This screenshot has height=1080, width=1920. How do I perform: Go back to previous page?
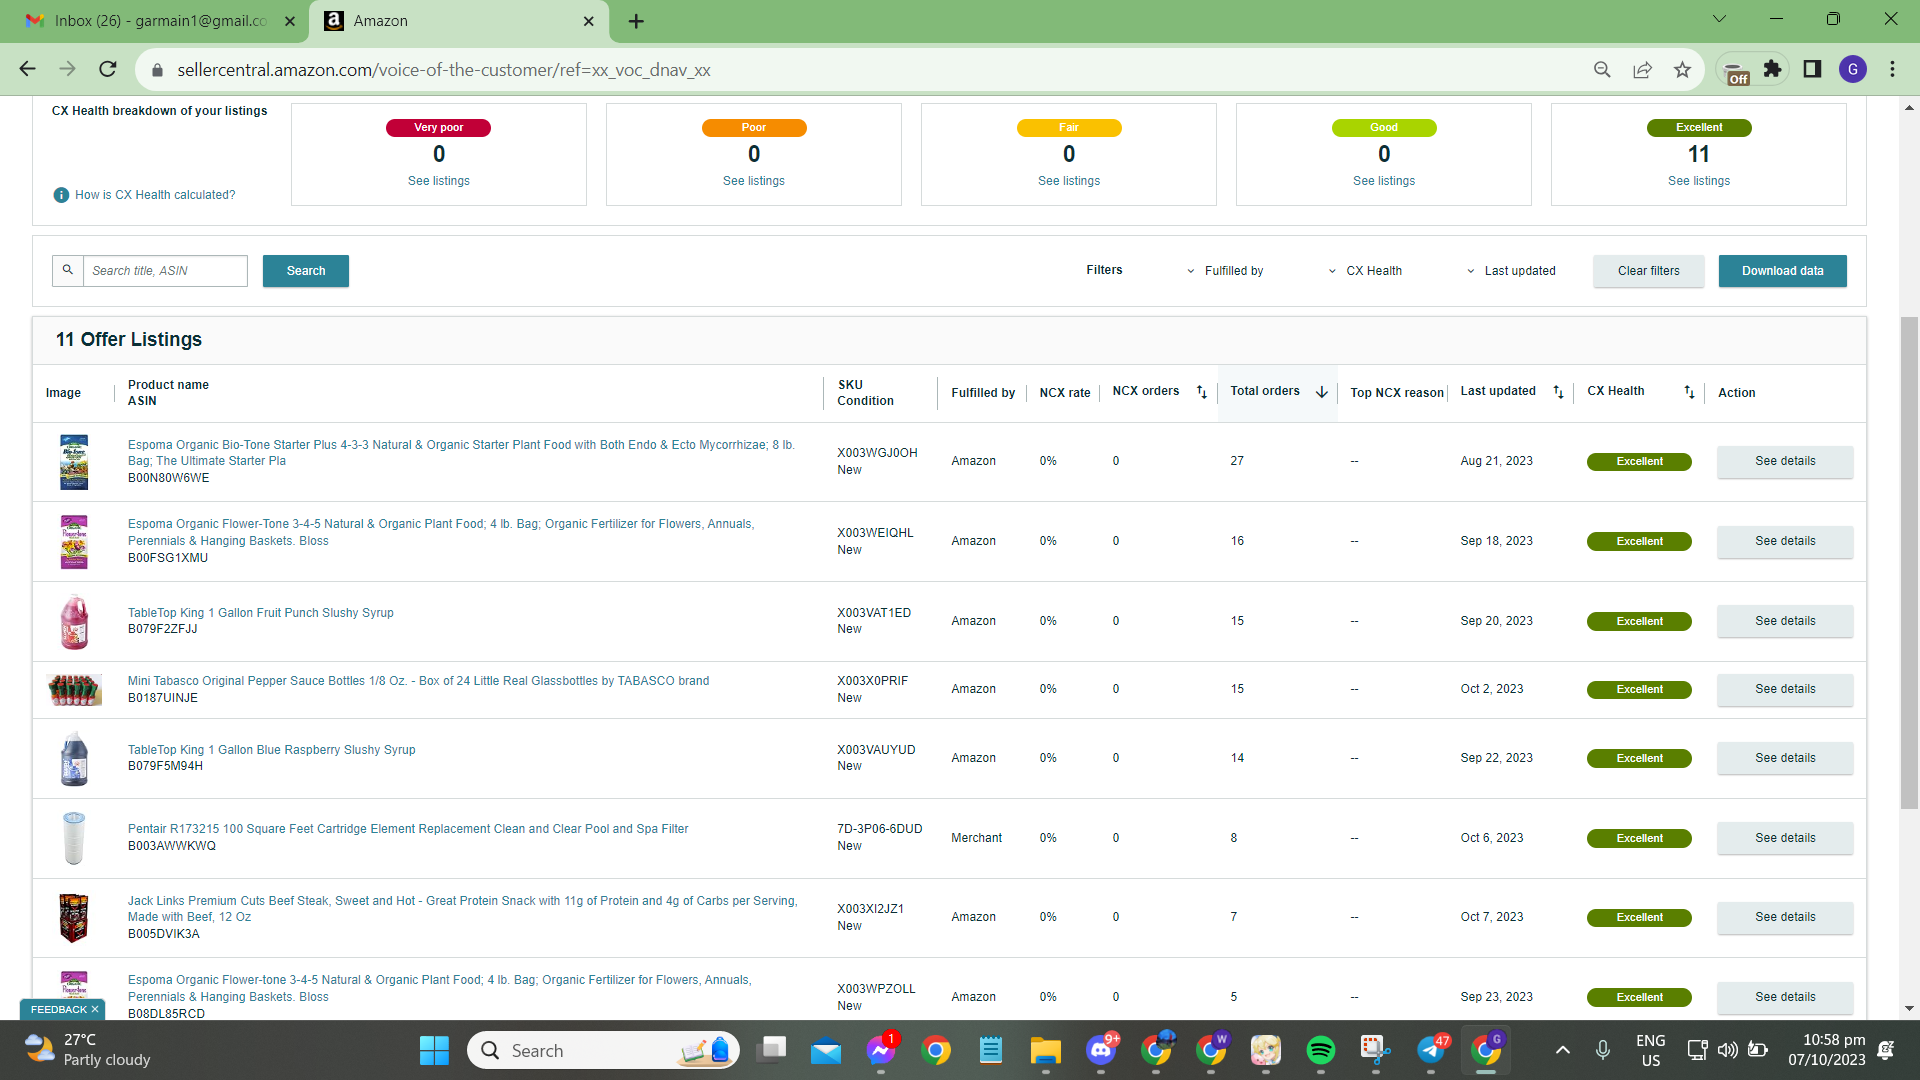click(28, 69)
